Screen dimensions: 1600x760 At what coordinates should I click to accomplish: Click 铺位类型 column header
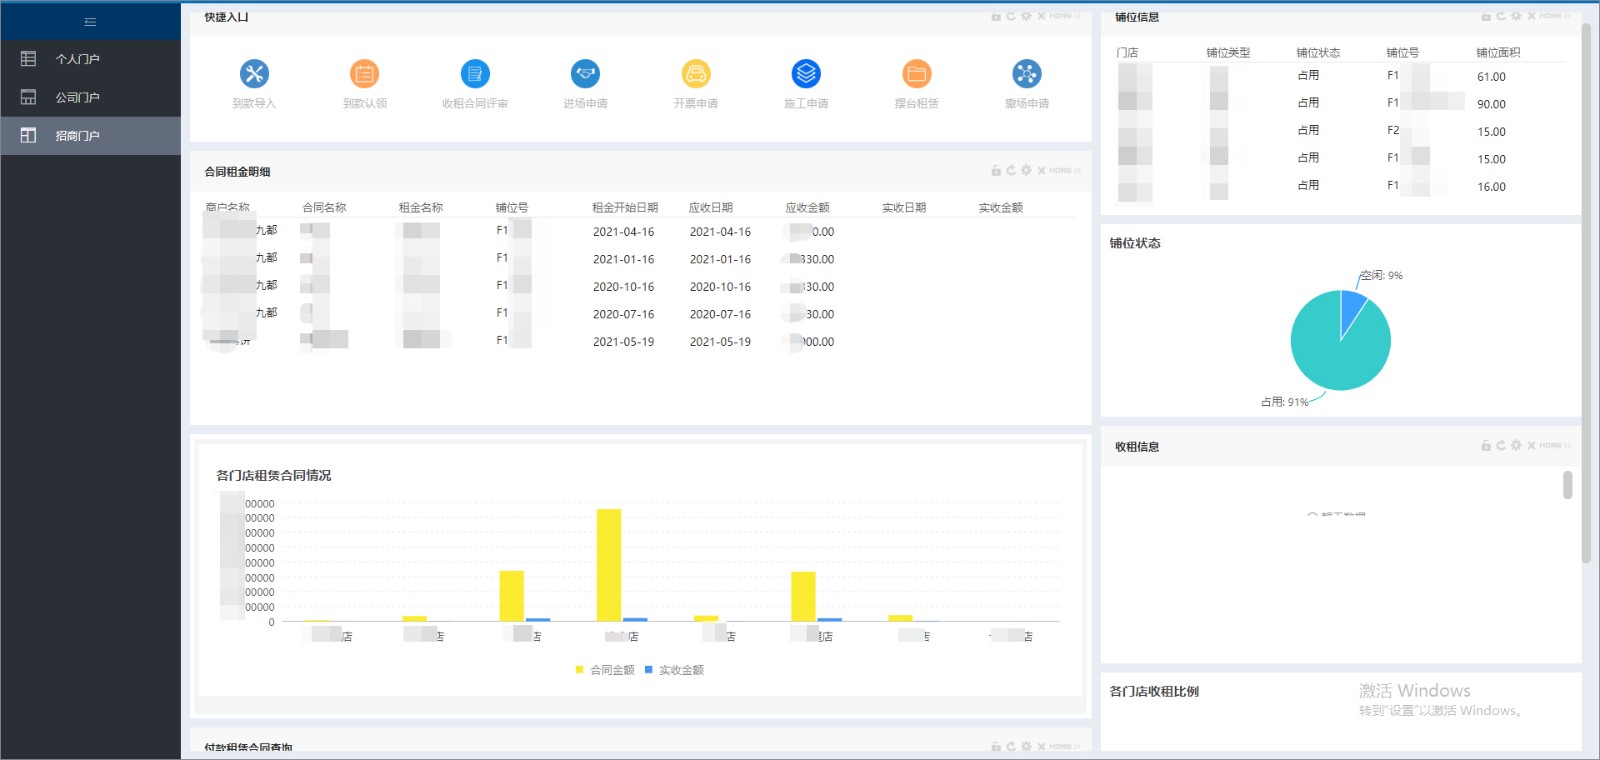pyautogui.click(x=1228, y=53)
